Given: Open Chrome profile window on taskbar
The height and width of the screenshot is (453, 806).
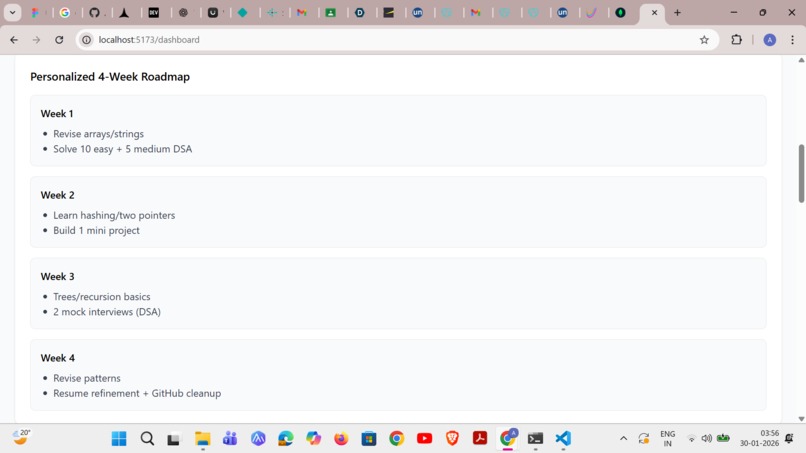Looking at the screenshot, I should [508, 439].
